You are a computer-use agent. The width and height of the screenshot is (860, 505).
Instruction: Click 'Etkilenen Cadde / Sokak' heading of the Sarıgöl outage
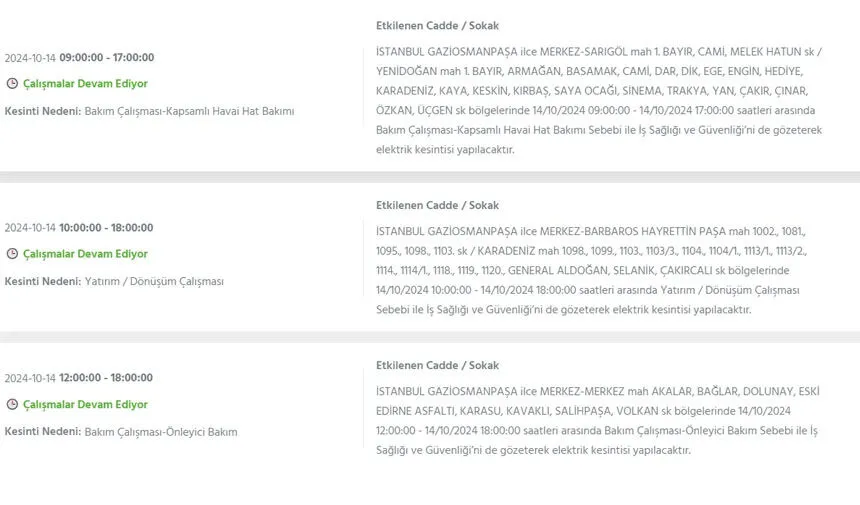point(437,25)
